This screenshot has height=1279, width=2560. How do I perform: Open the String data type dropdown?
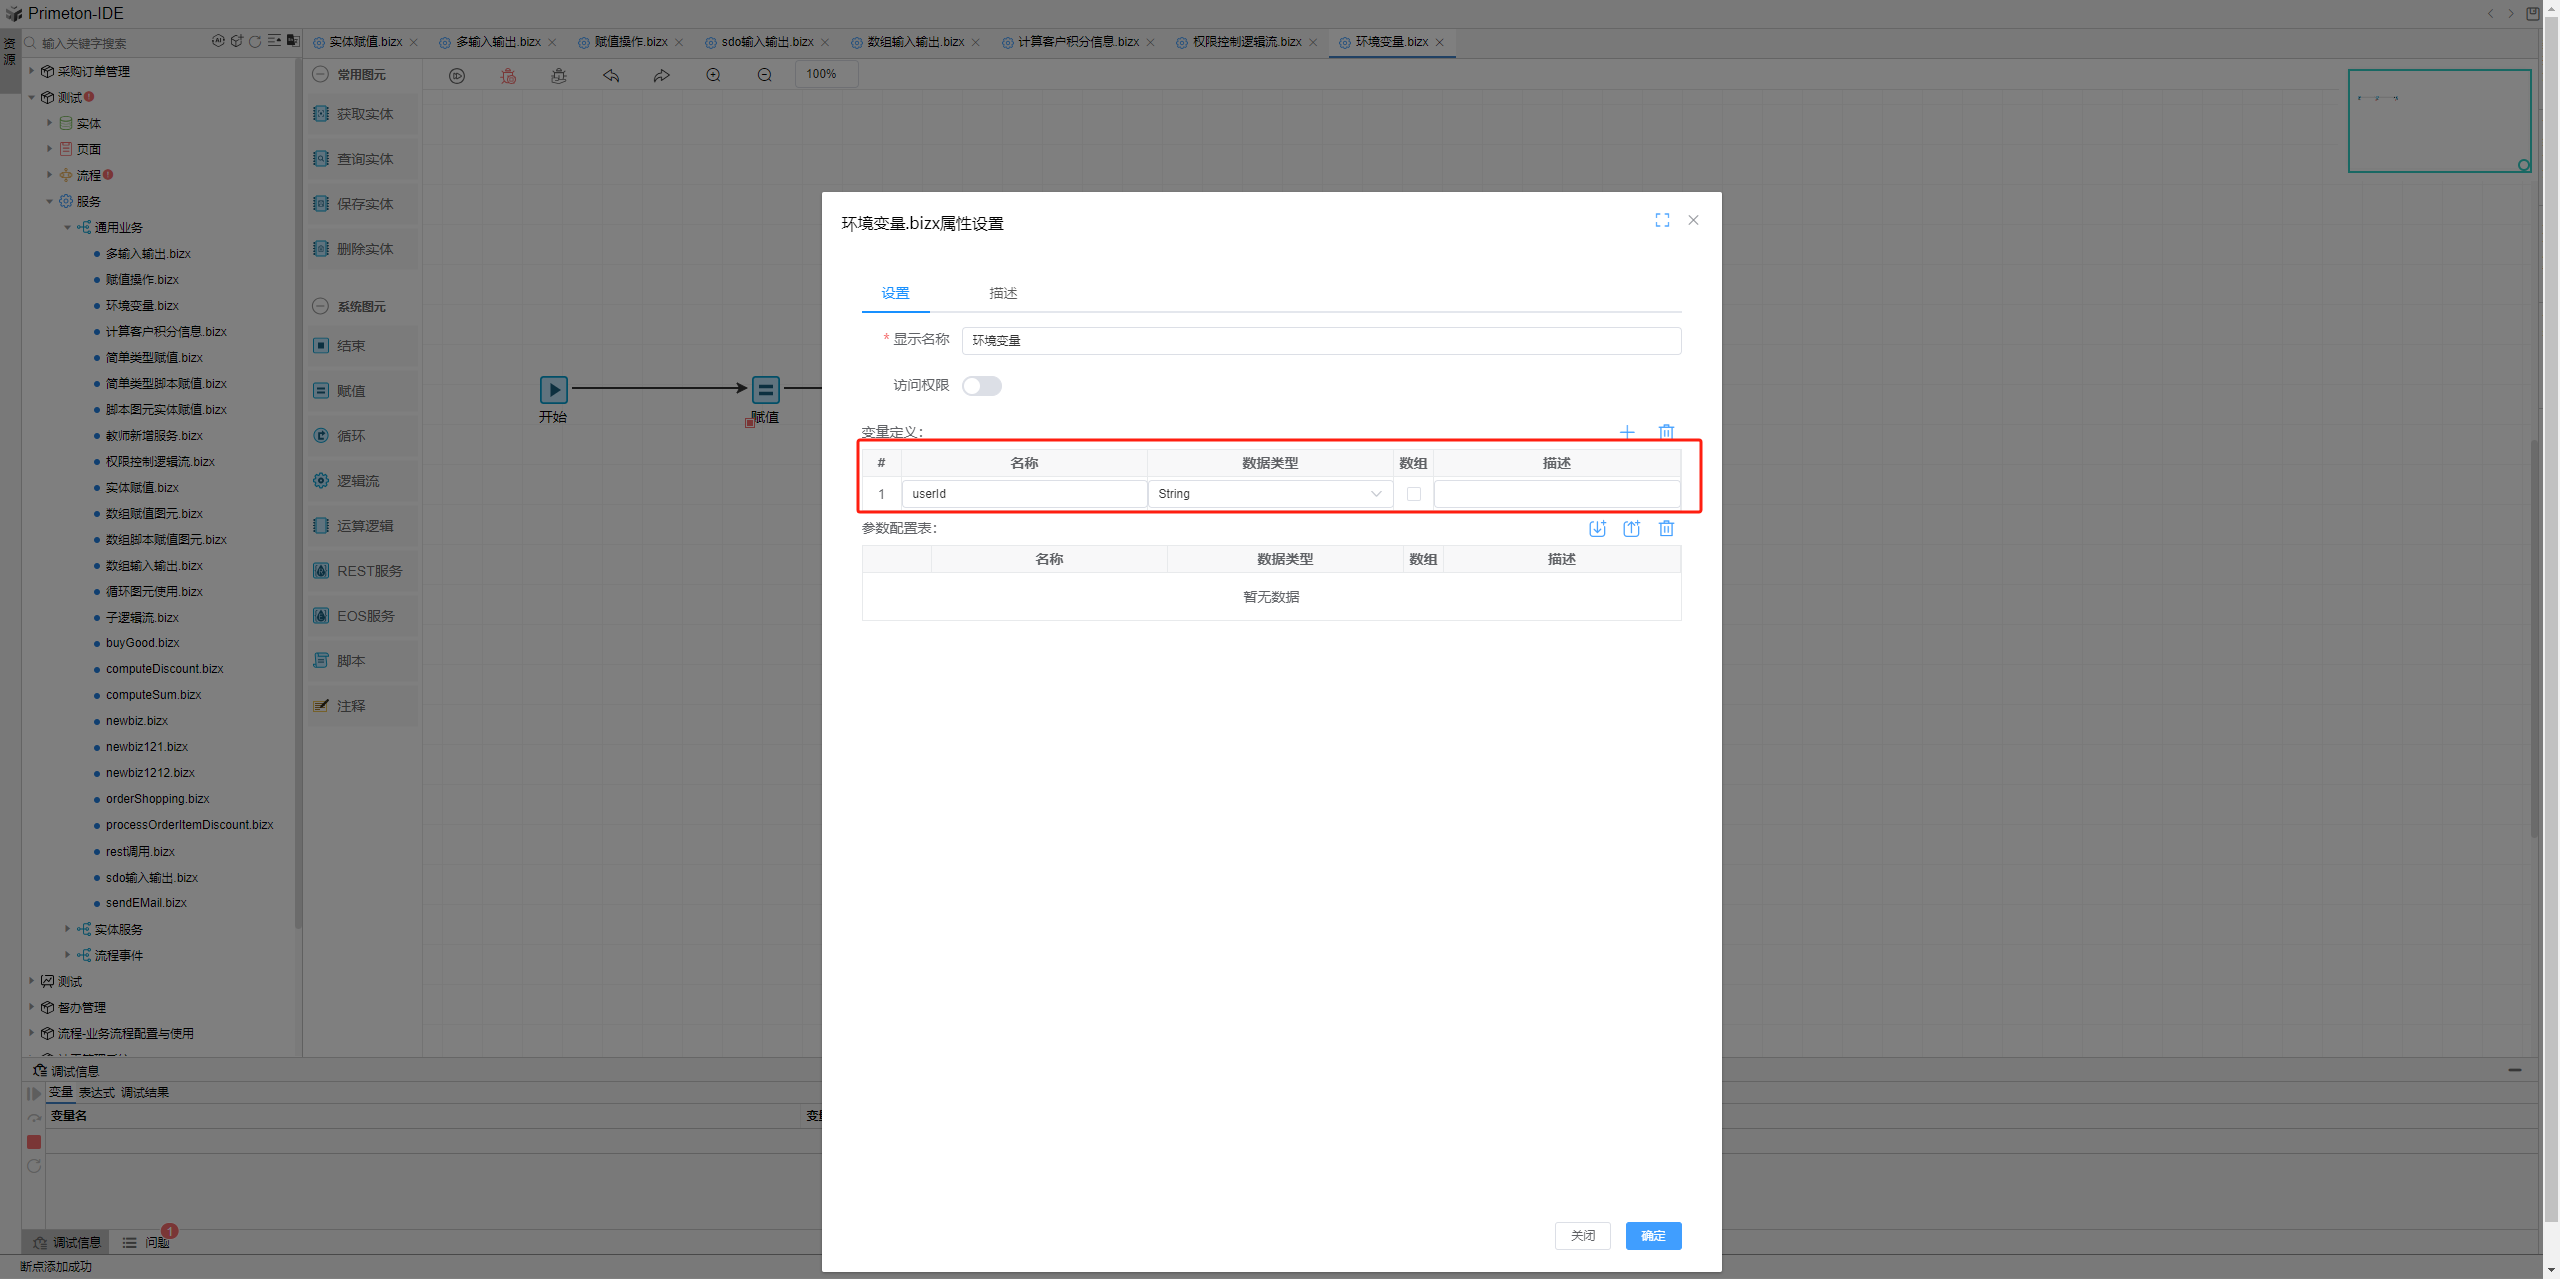tap(1270, 494)
